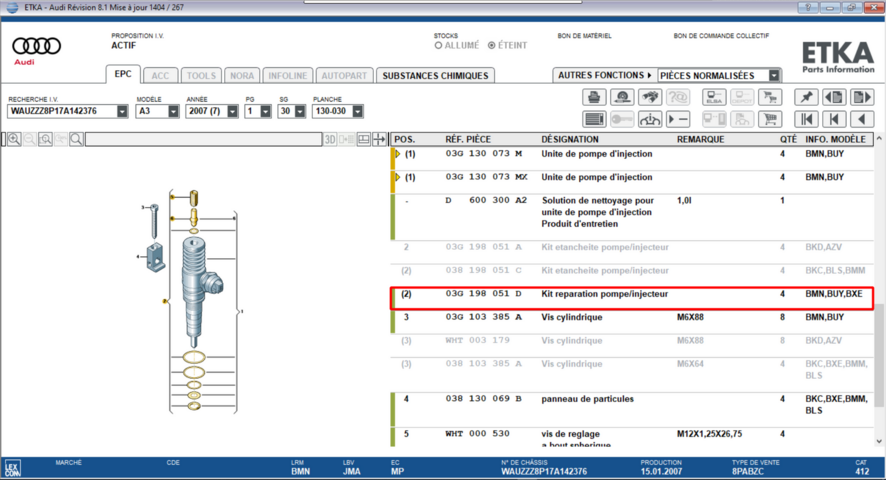Click the triangle-and-dash toggle icon
The height and width of the screenshot is (480, 886).
[x=677, y=119]
